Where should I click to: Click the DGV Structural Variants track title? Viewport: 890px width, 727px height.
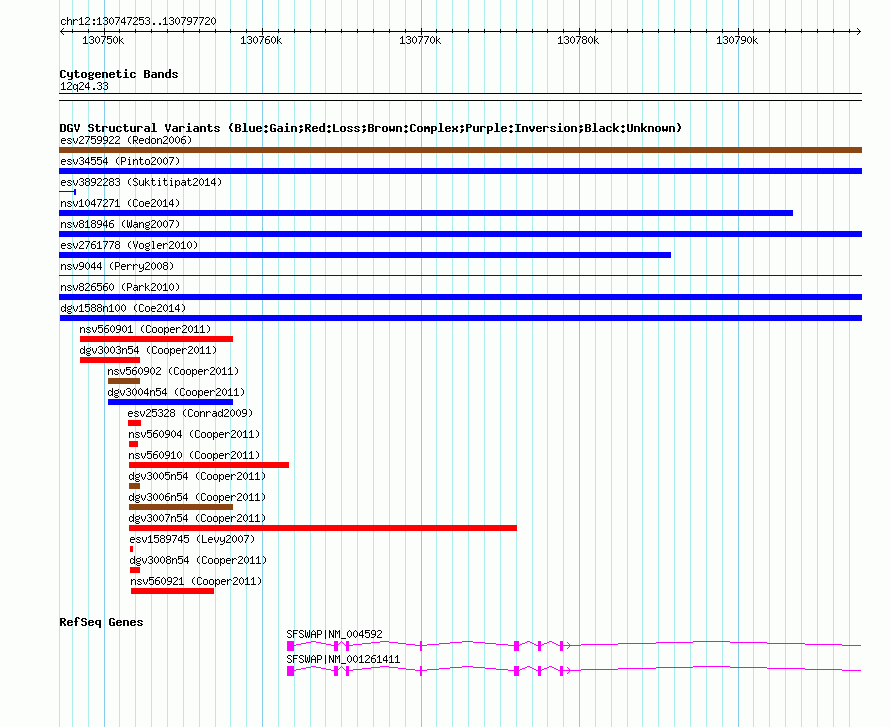click(370, 128)
